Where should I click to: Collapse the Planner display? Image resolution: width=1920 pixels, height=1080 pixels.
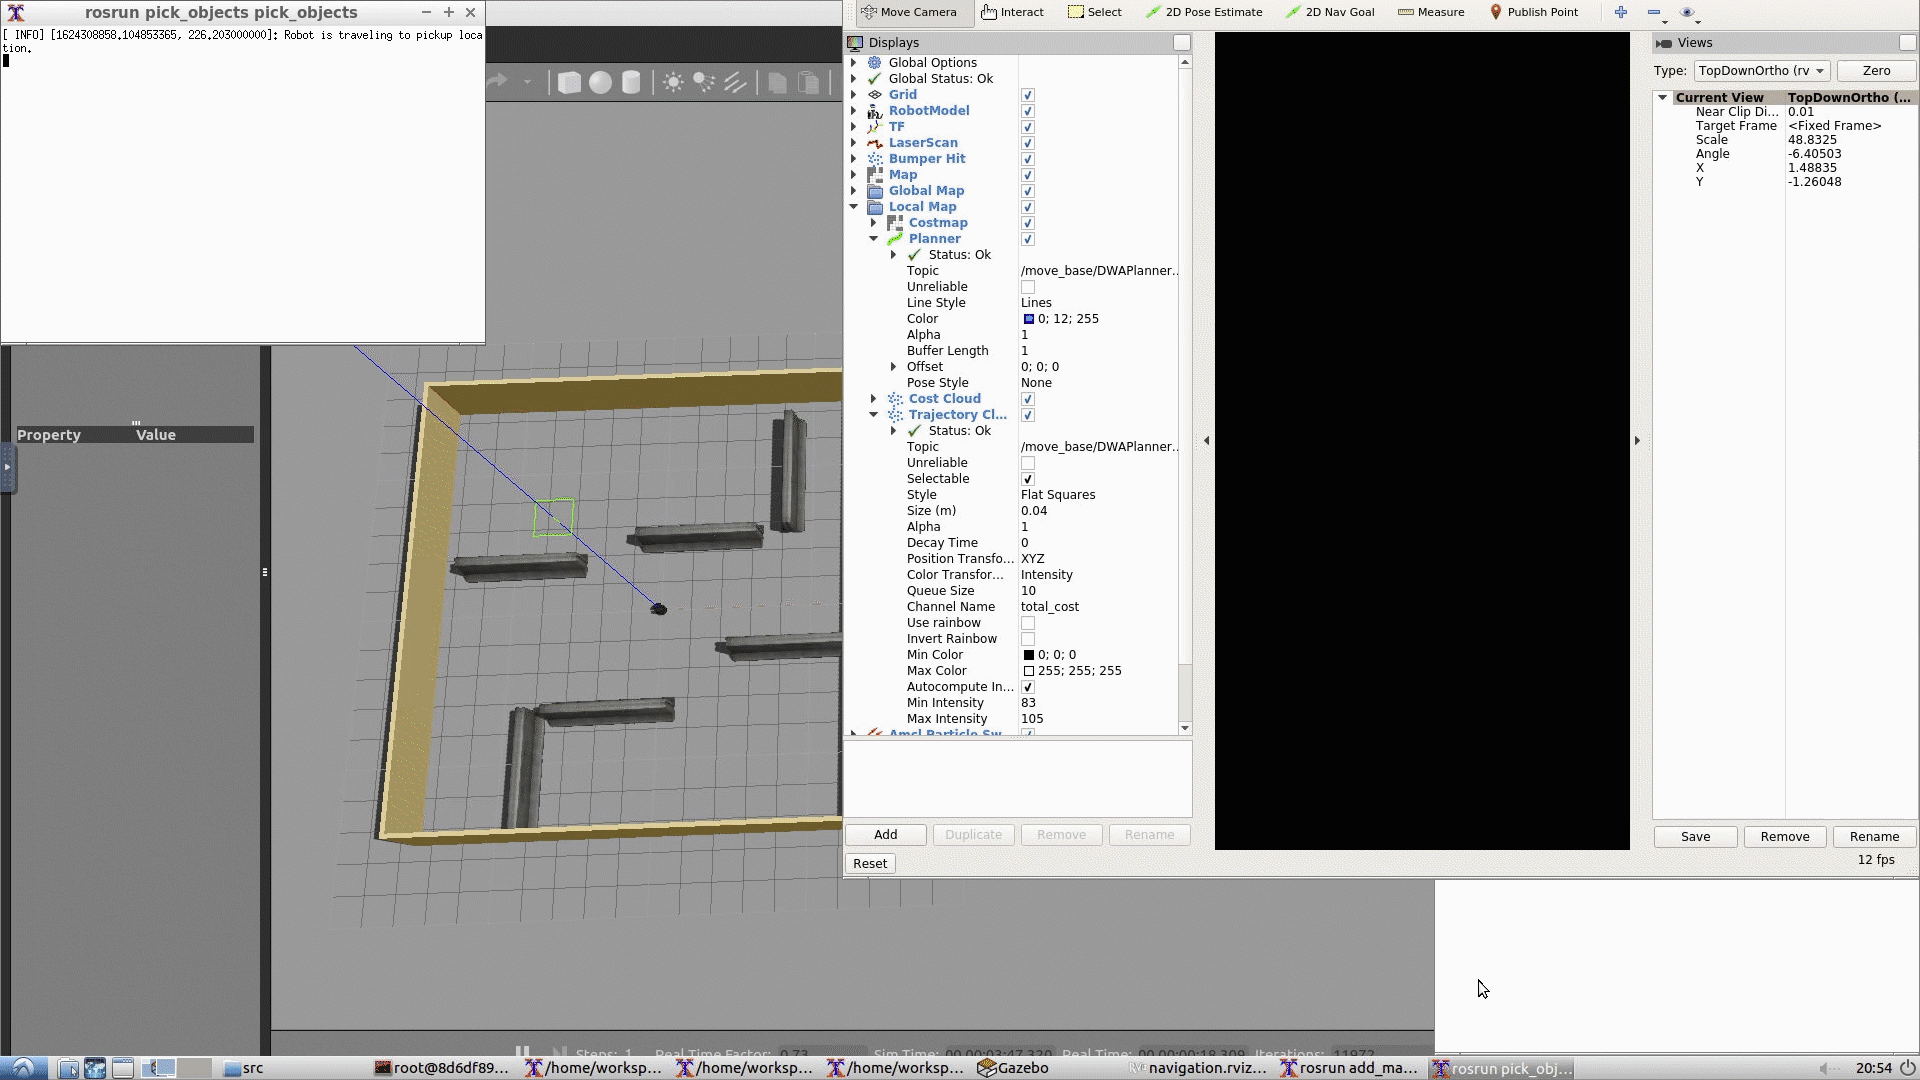pyautogui.click(x=874, y=239)
